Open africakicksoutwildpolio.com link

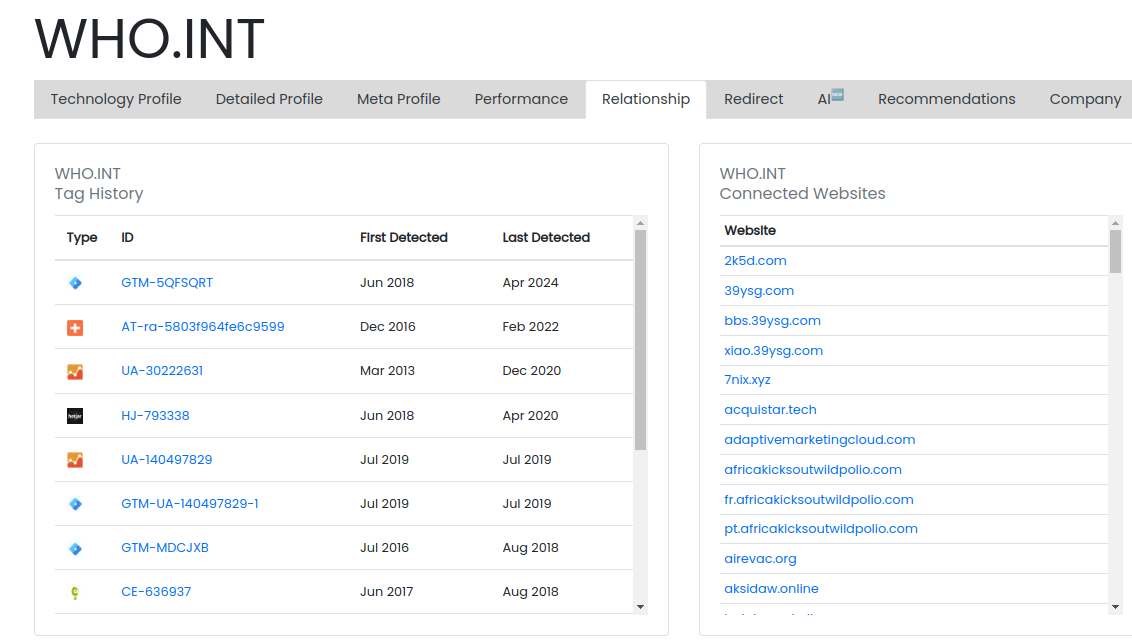coord(813,470)
